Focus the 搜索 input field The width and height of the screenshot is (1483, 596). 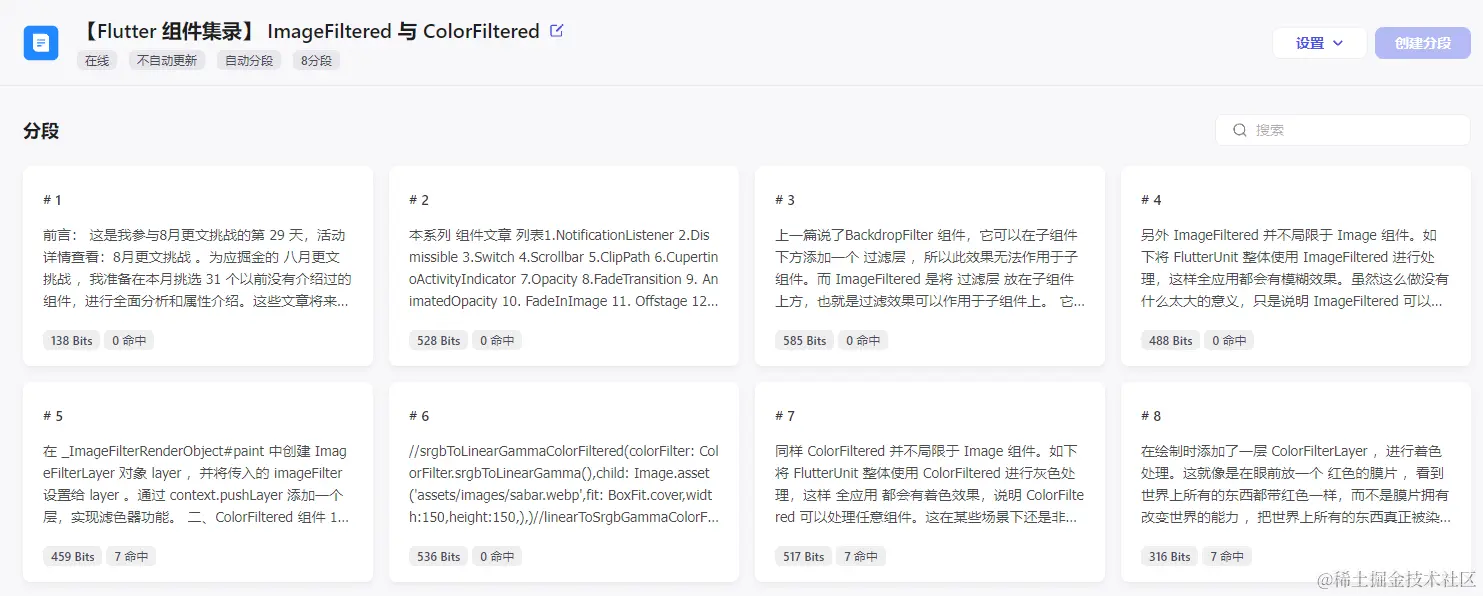(1343, 130)
